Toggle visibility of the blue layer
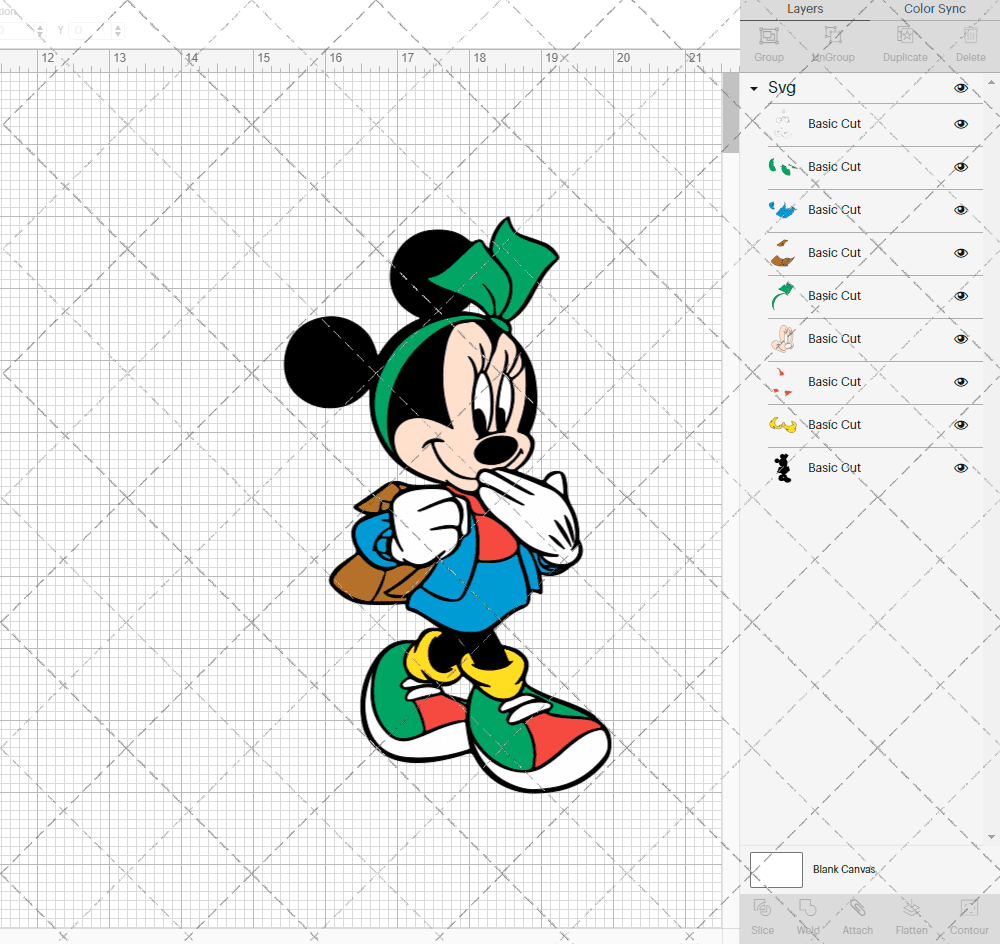 (960, 210)
